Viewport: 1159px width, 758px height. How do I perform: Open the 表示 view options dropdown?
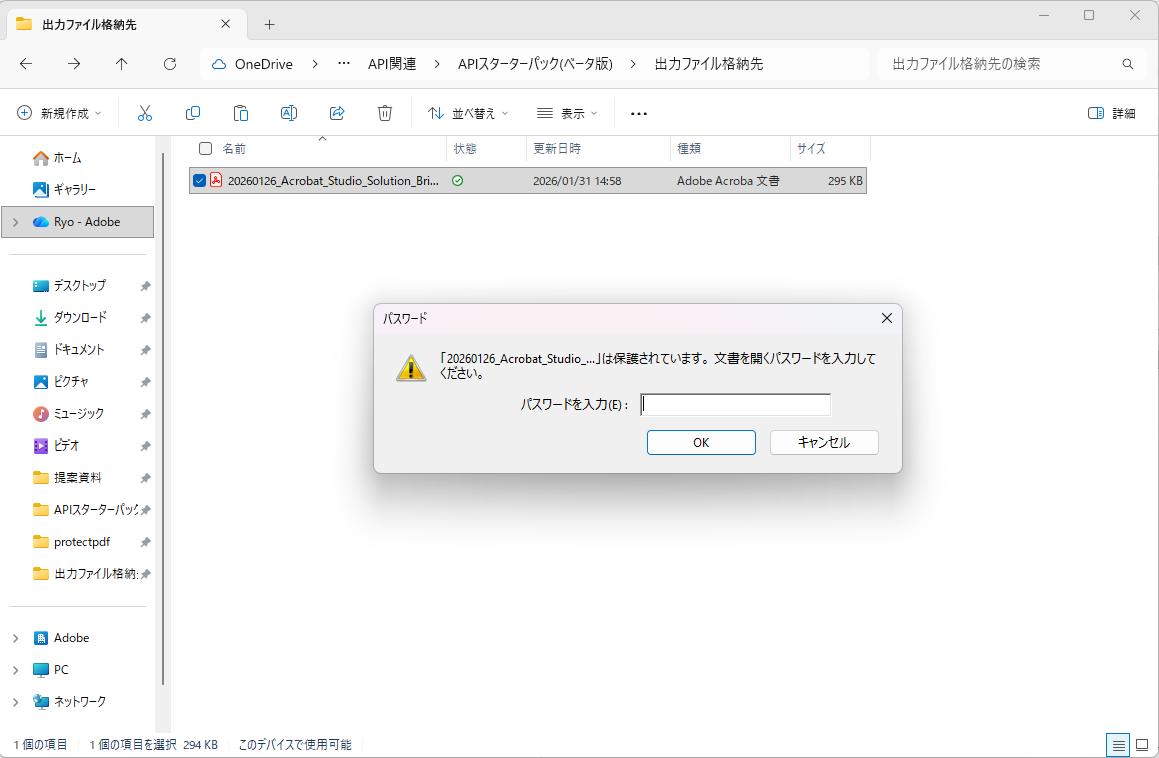566,113
